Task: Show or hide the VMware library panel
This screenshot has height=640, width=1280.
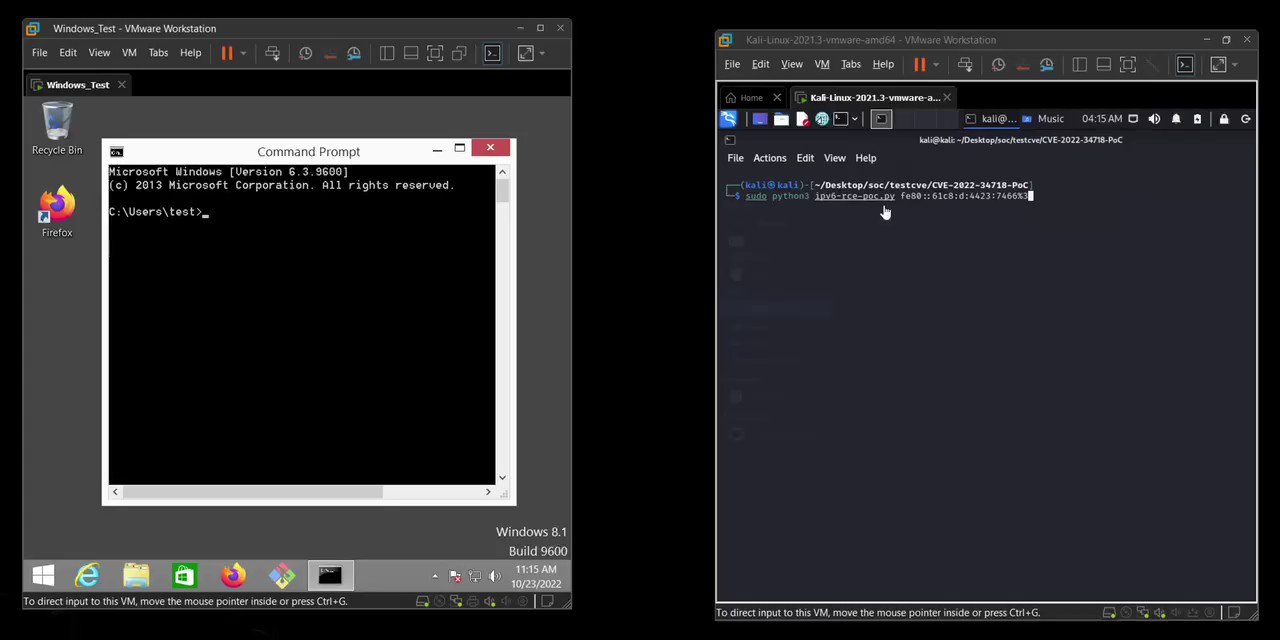Action: click(x=387, y=53)
